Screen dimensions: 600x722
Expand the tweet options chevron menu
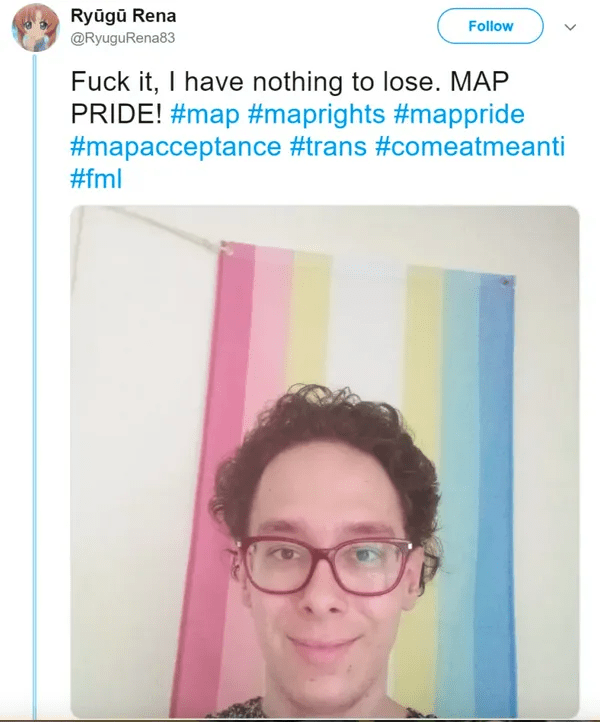pos(570,27)
